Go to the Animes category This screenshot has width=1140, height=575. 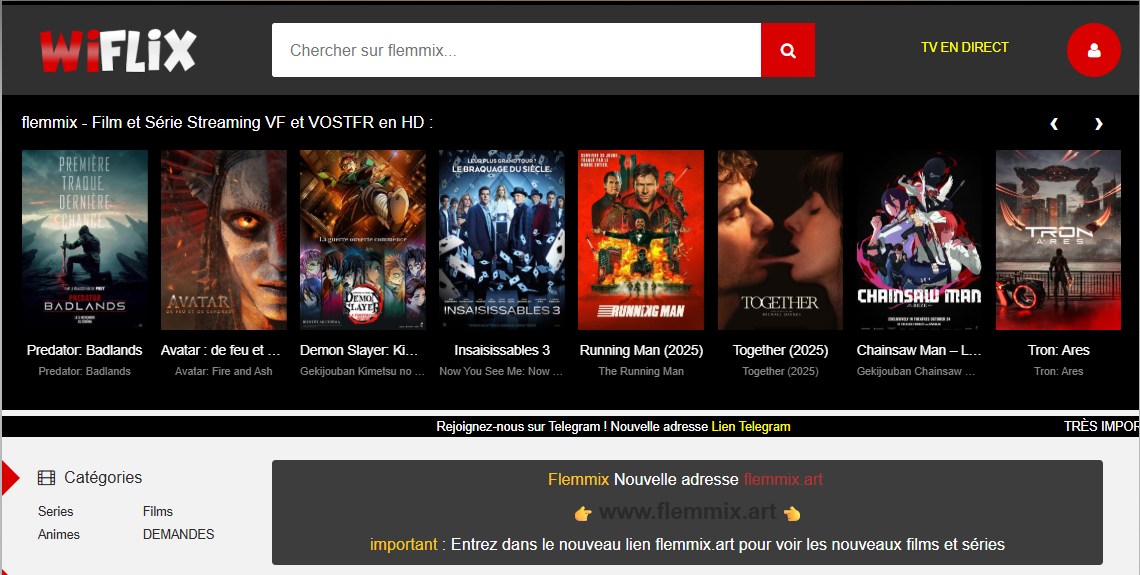point(59,534)
